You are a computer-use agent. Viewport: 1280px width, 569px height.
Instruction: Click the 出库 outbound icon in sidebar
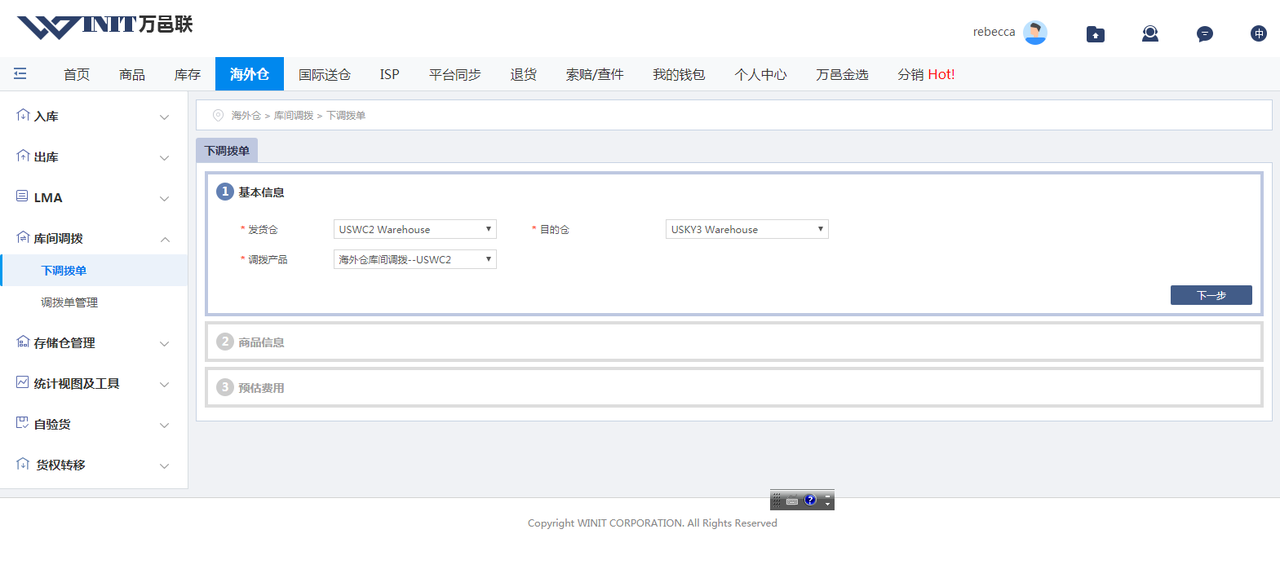[x=23, y=157]
